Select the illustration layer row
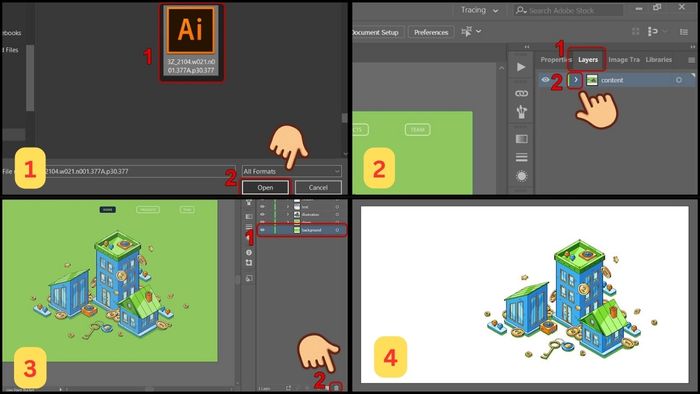 click(x=302, y=215)
